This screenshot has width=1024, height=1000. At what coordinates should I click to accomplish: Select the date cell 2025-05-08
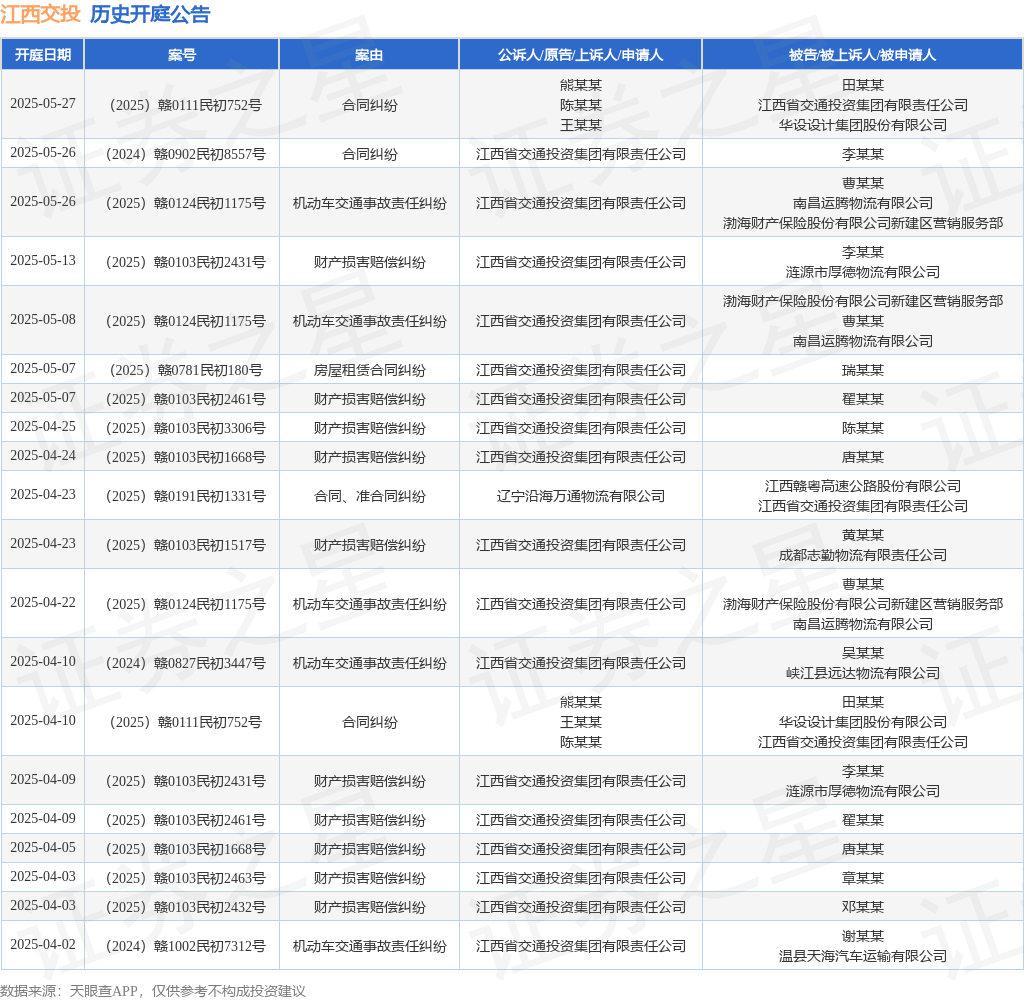[42, 319]
